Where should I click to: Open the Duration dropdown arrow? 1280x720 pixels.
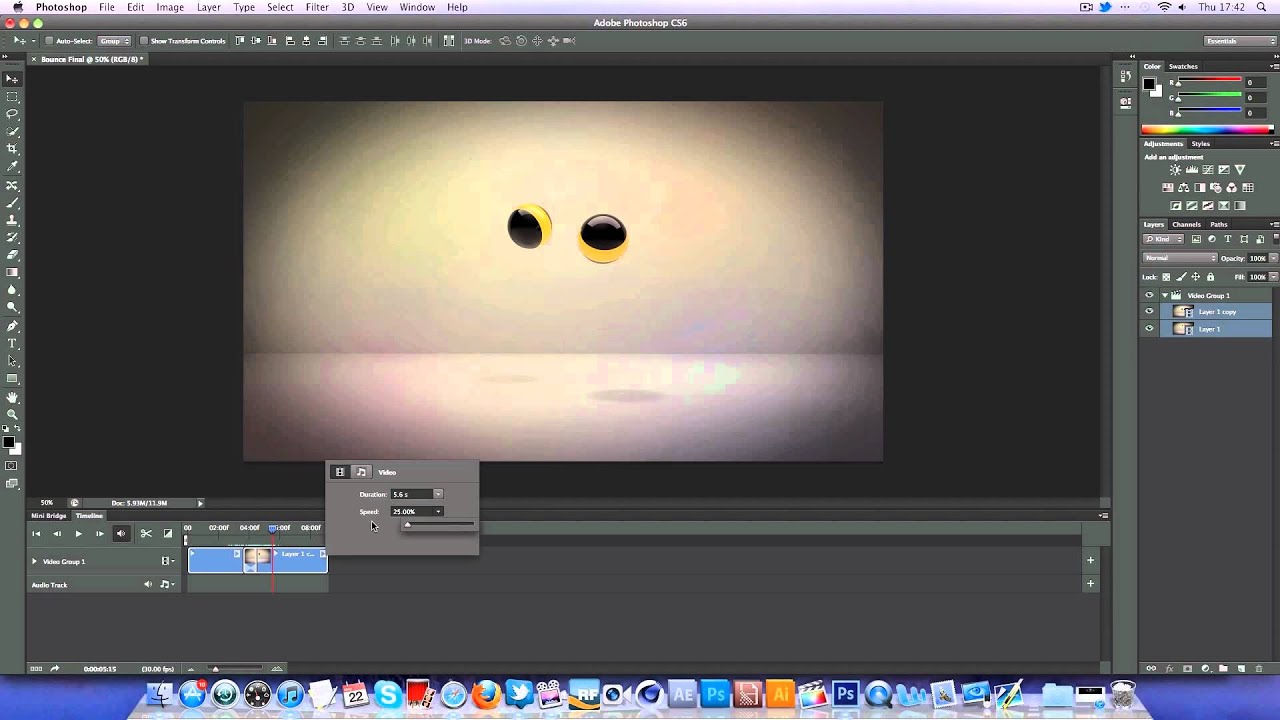pyautogui.click(x=437, y=494)
